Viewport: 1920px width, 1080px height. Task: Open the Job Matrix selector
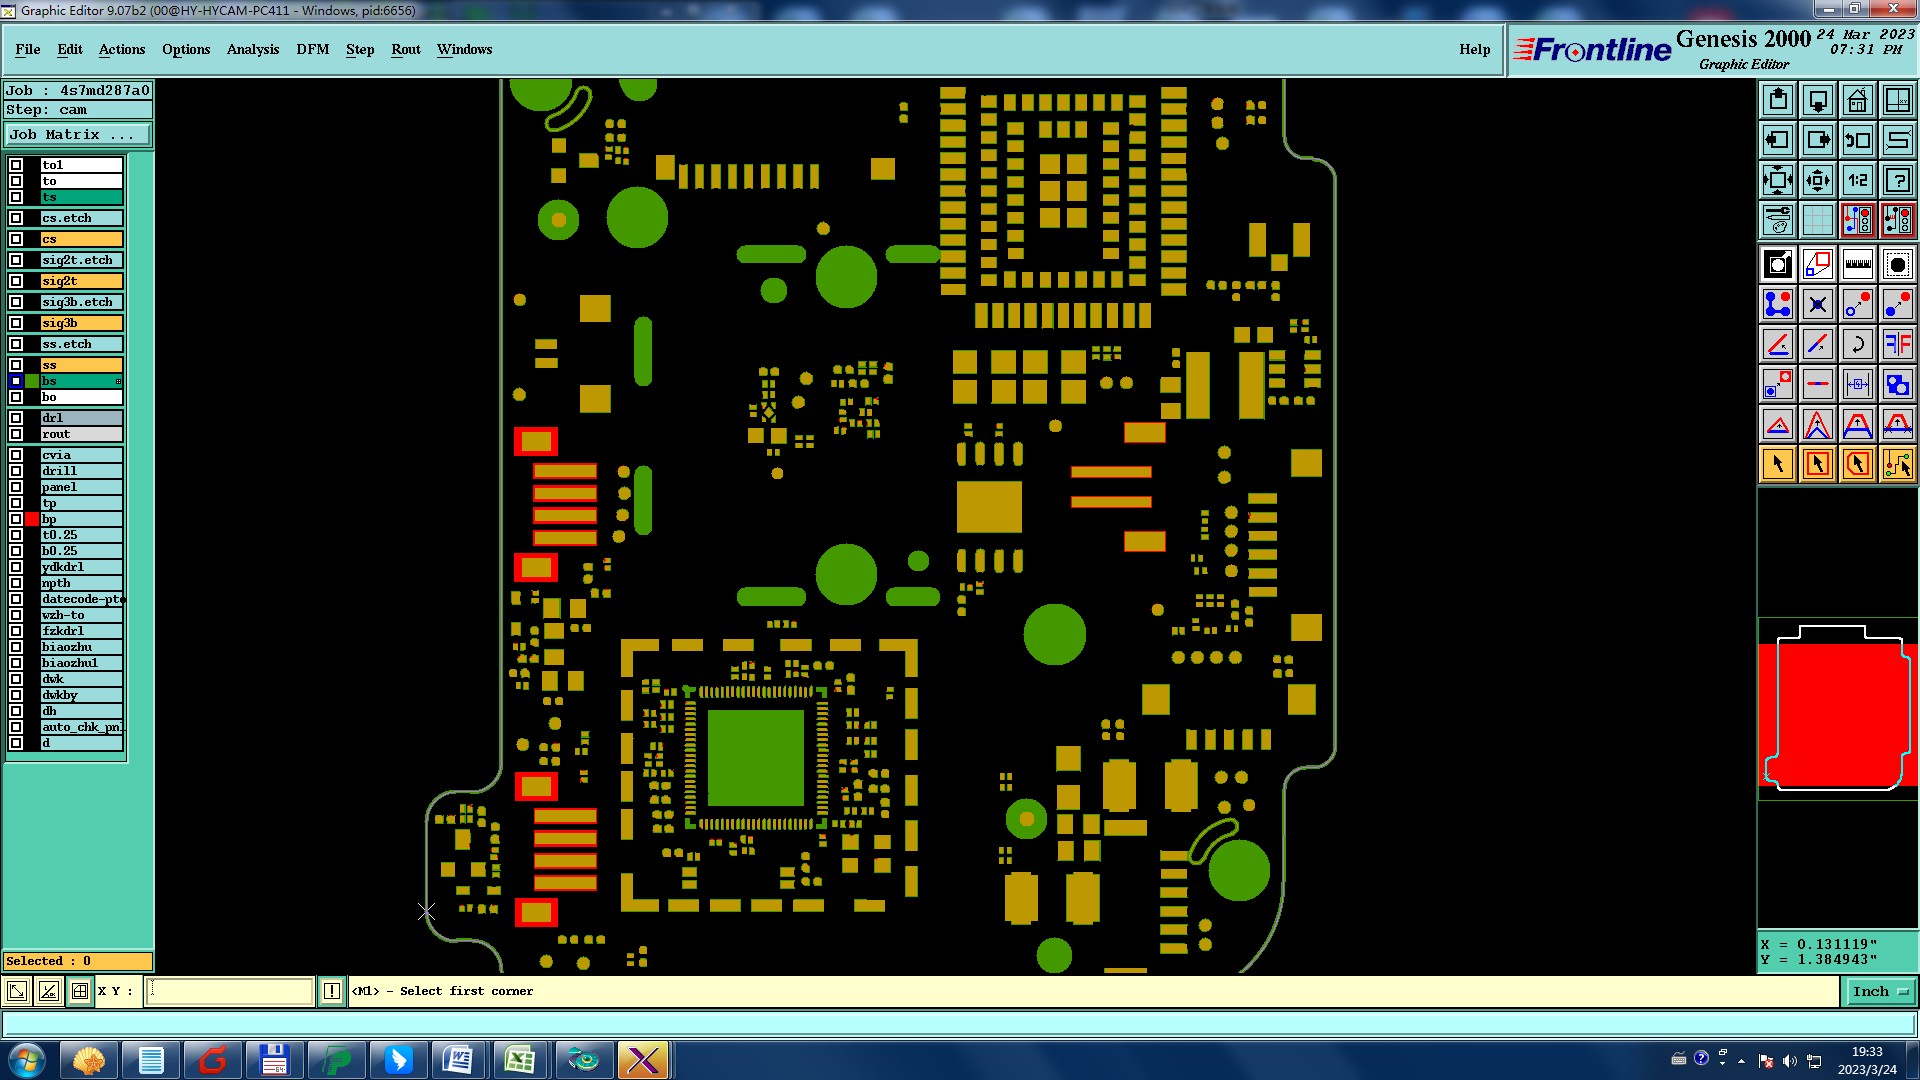tap(78, 134)
